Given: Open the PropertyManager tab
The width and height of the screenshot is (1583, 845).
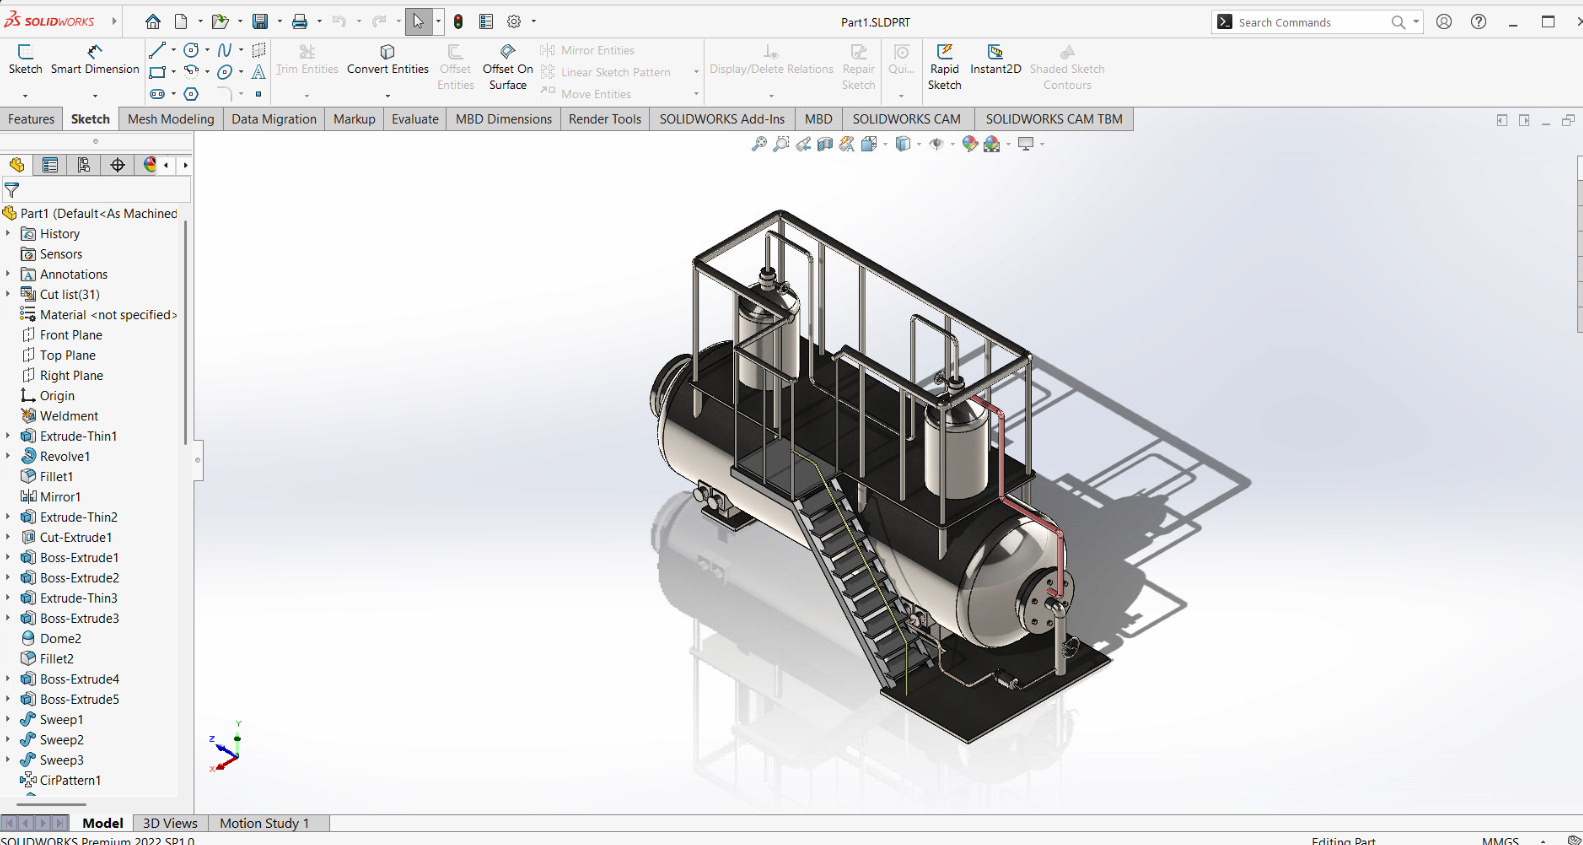Looking at the screenshot, I should point(50,165).
